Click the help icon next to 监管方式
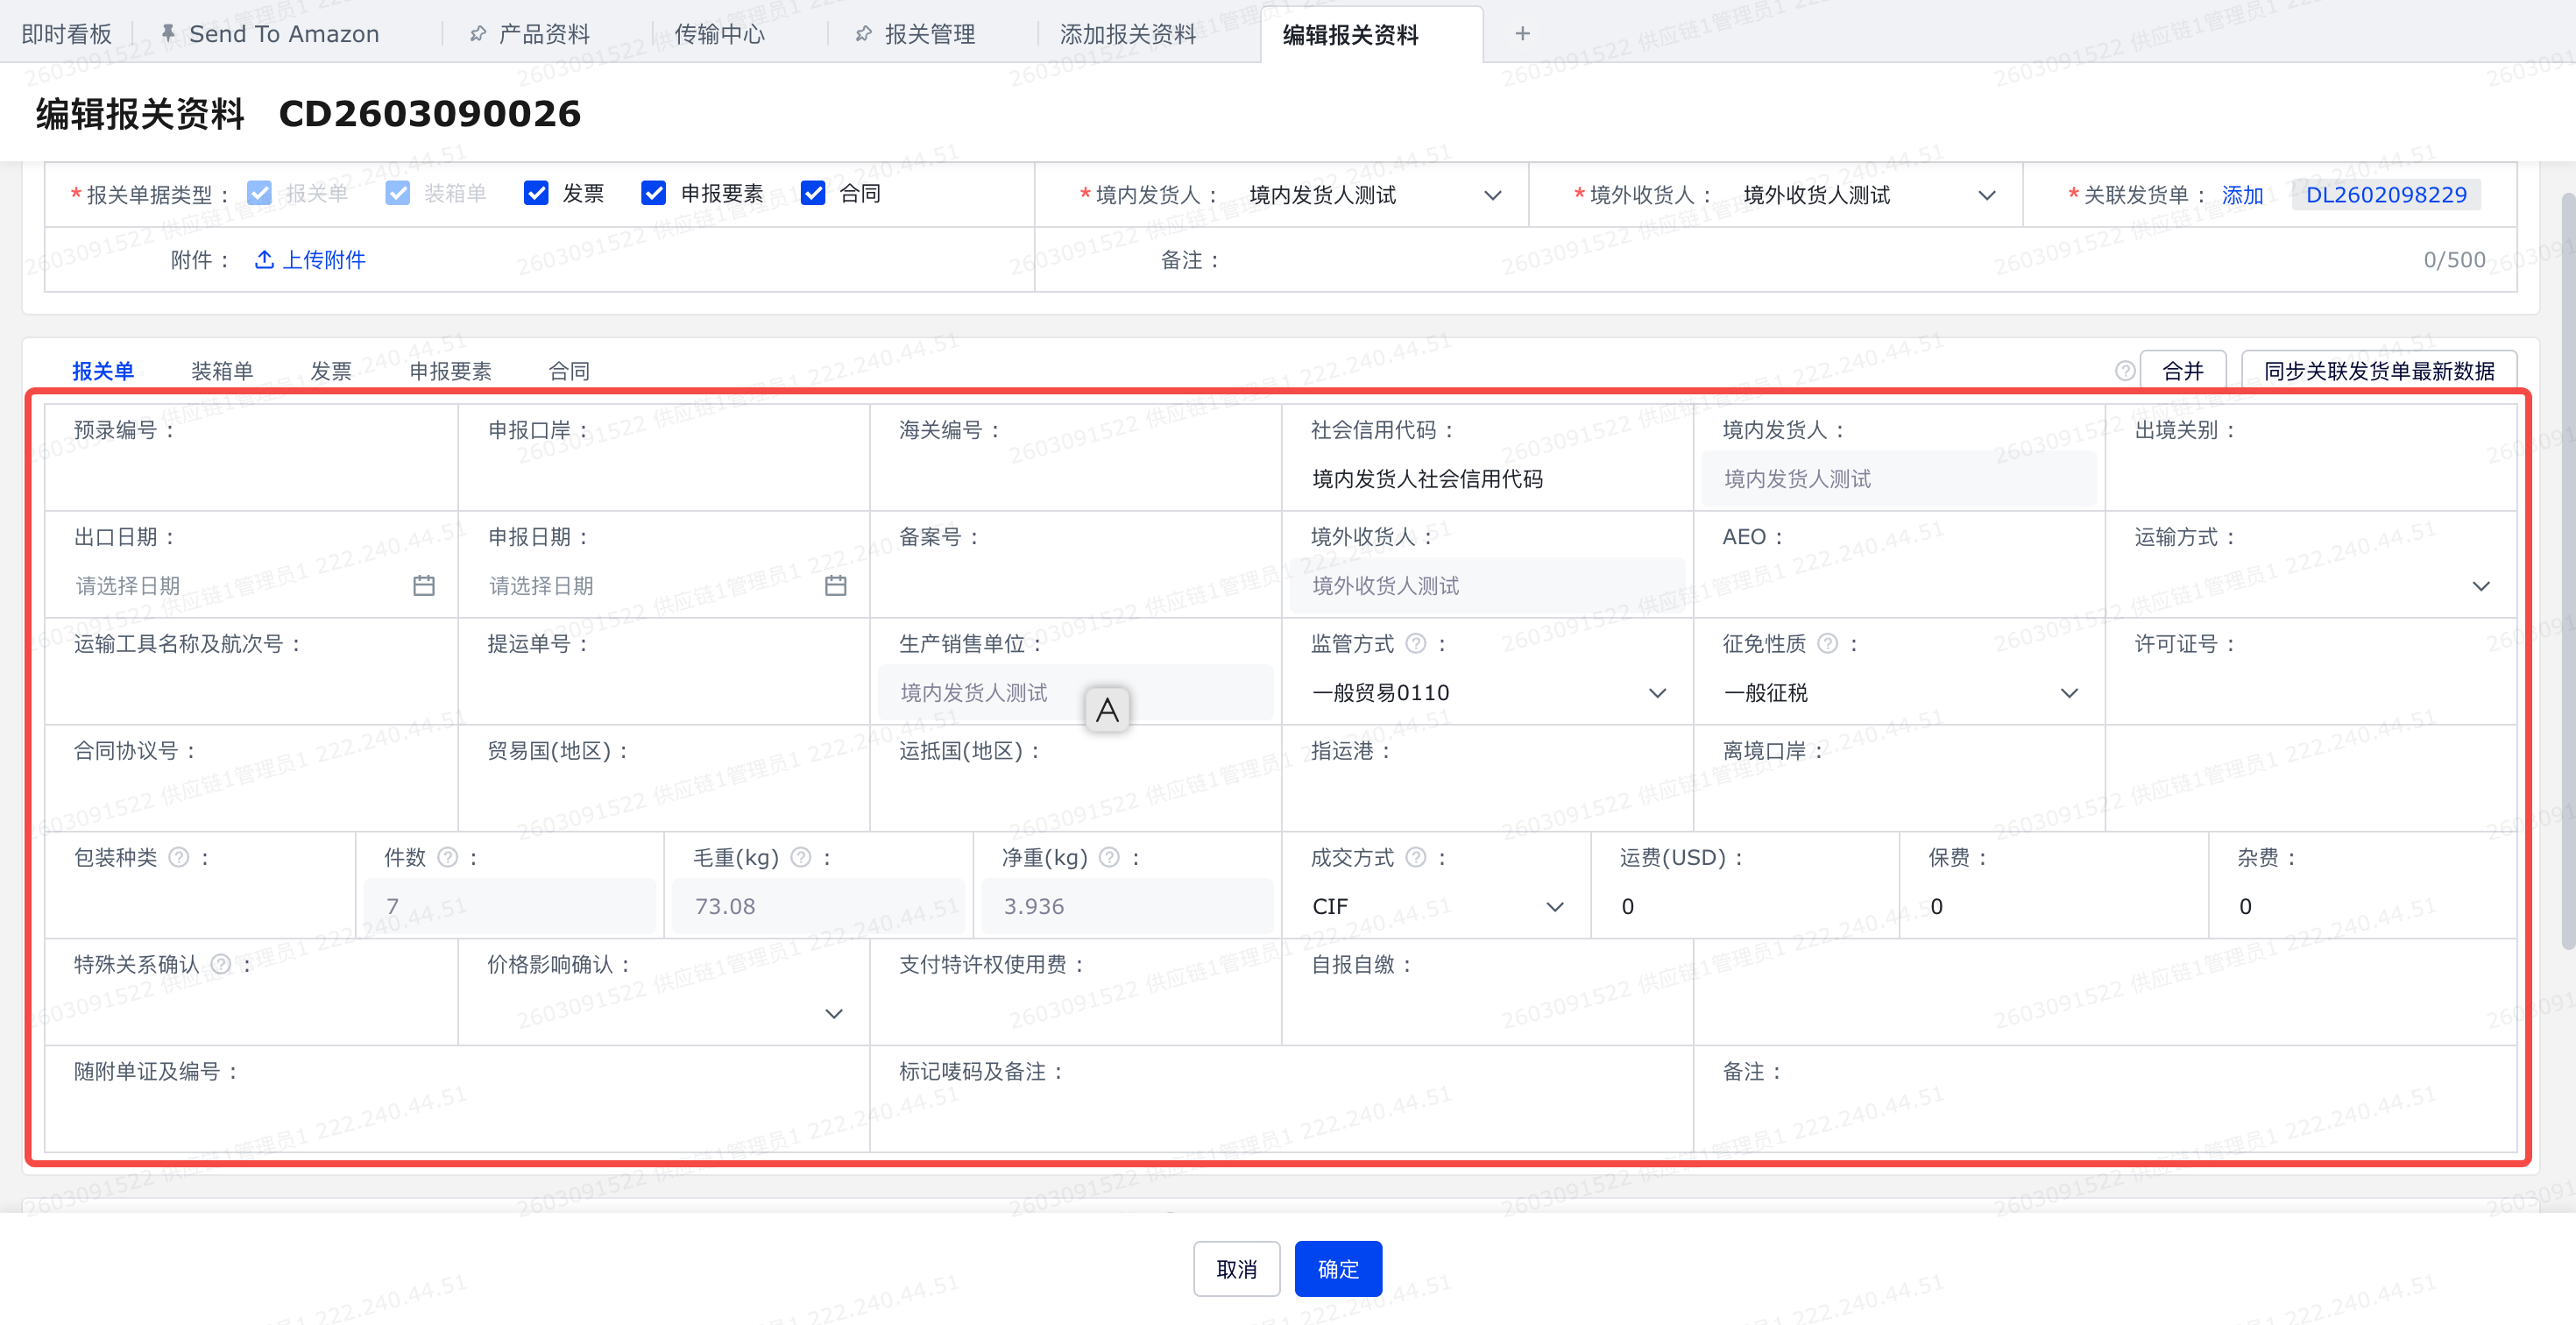 click(1415, 644)
